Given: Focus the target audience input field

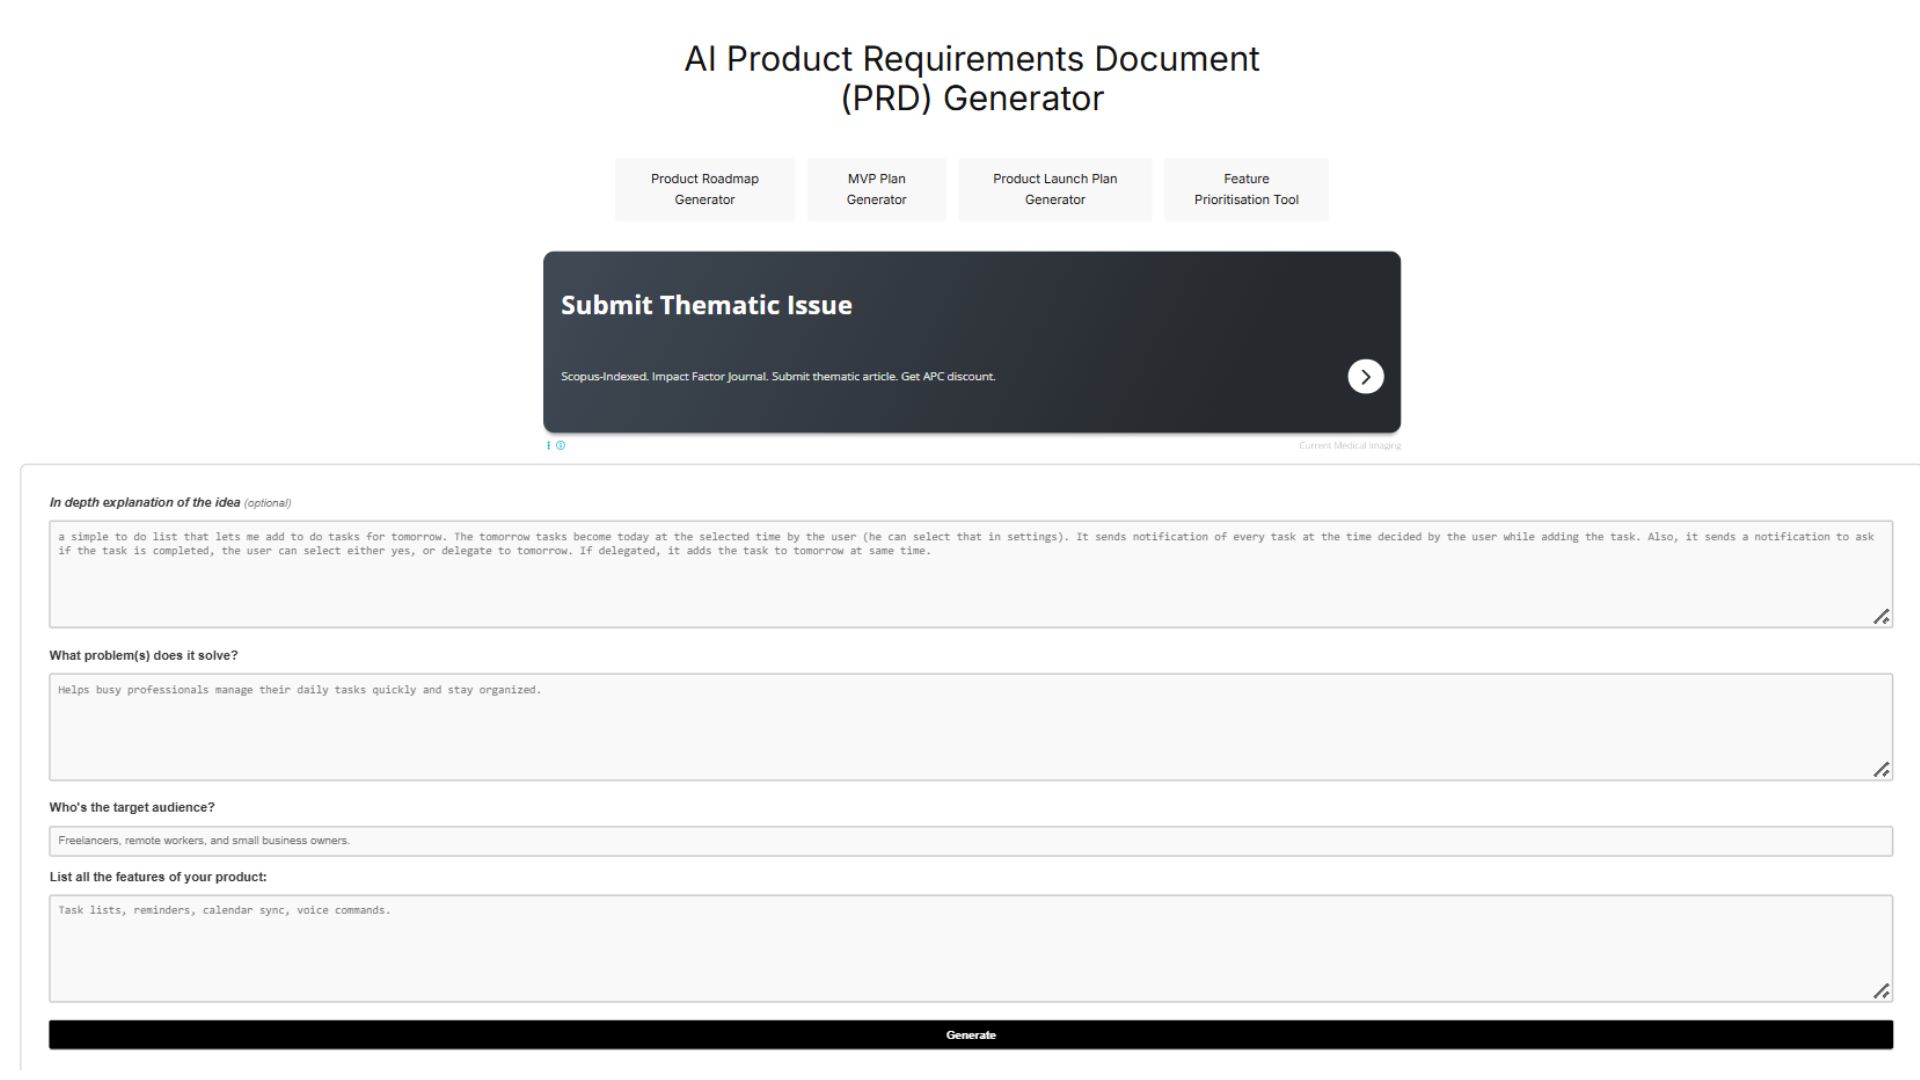Looking at the screenshot, I should (970, 841).
